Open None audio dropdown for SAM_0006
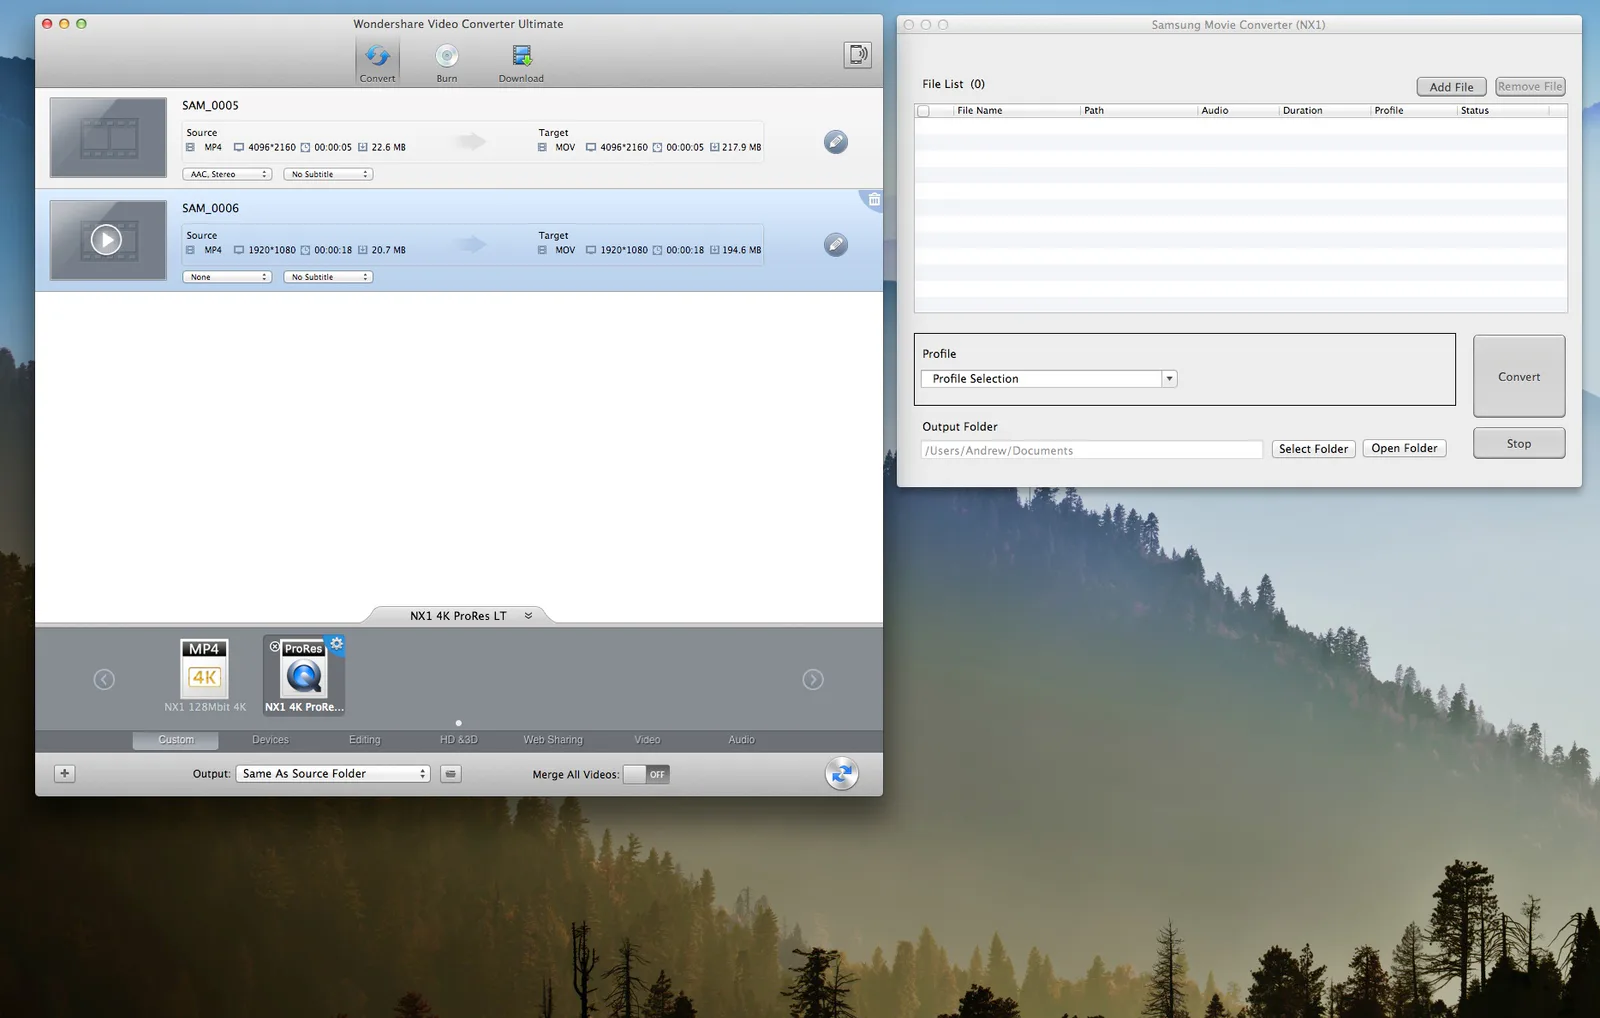 coord(227,277)
